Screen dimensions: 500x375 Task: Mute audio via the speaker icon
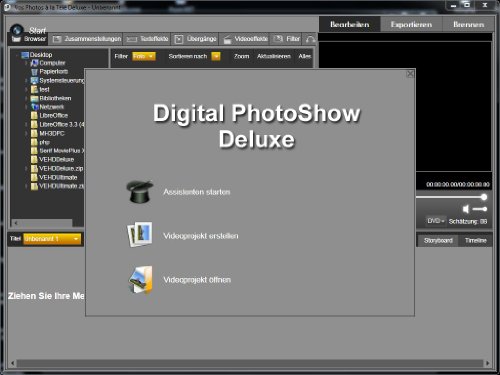point(466,209)
